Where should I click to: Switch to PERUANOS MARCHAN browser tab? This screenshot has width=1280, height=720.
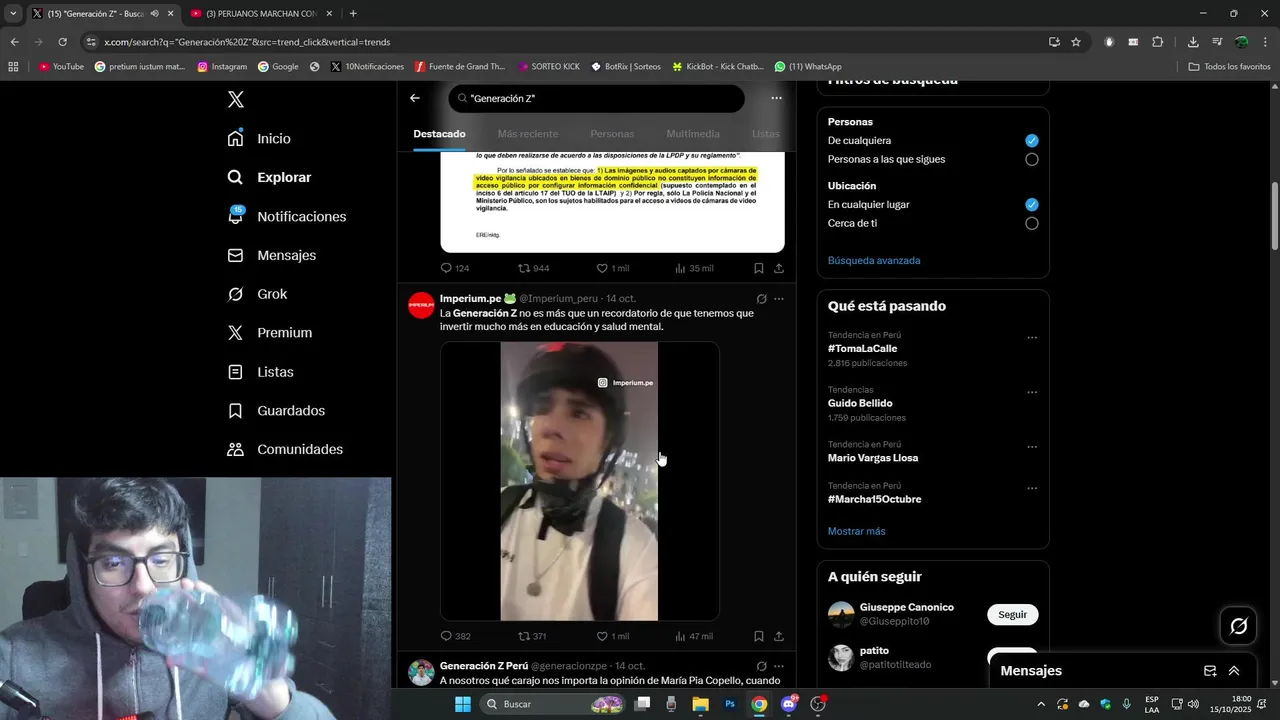261,13
